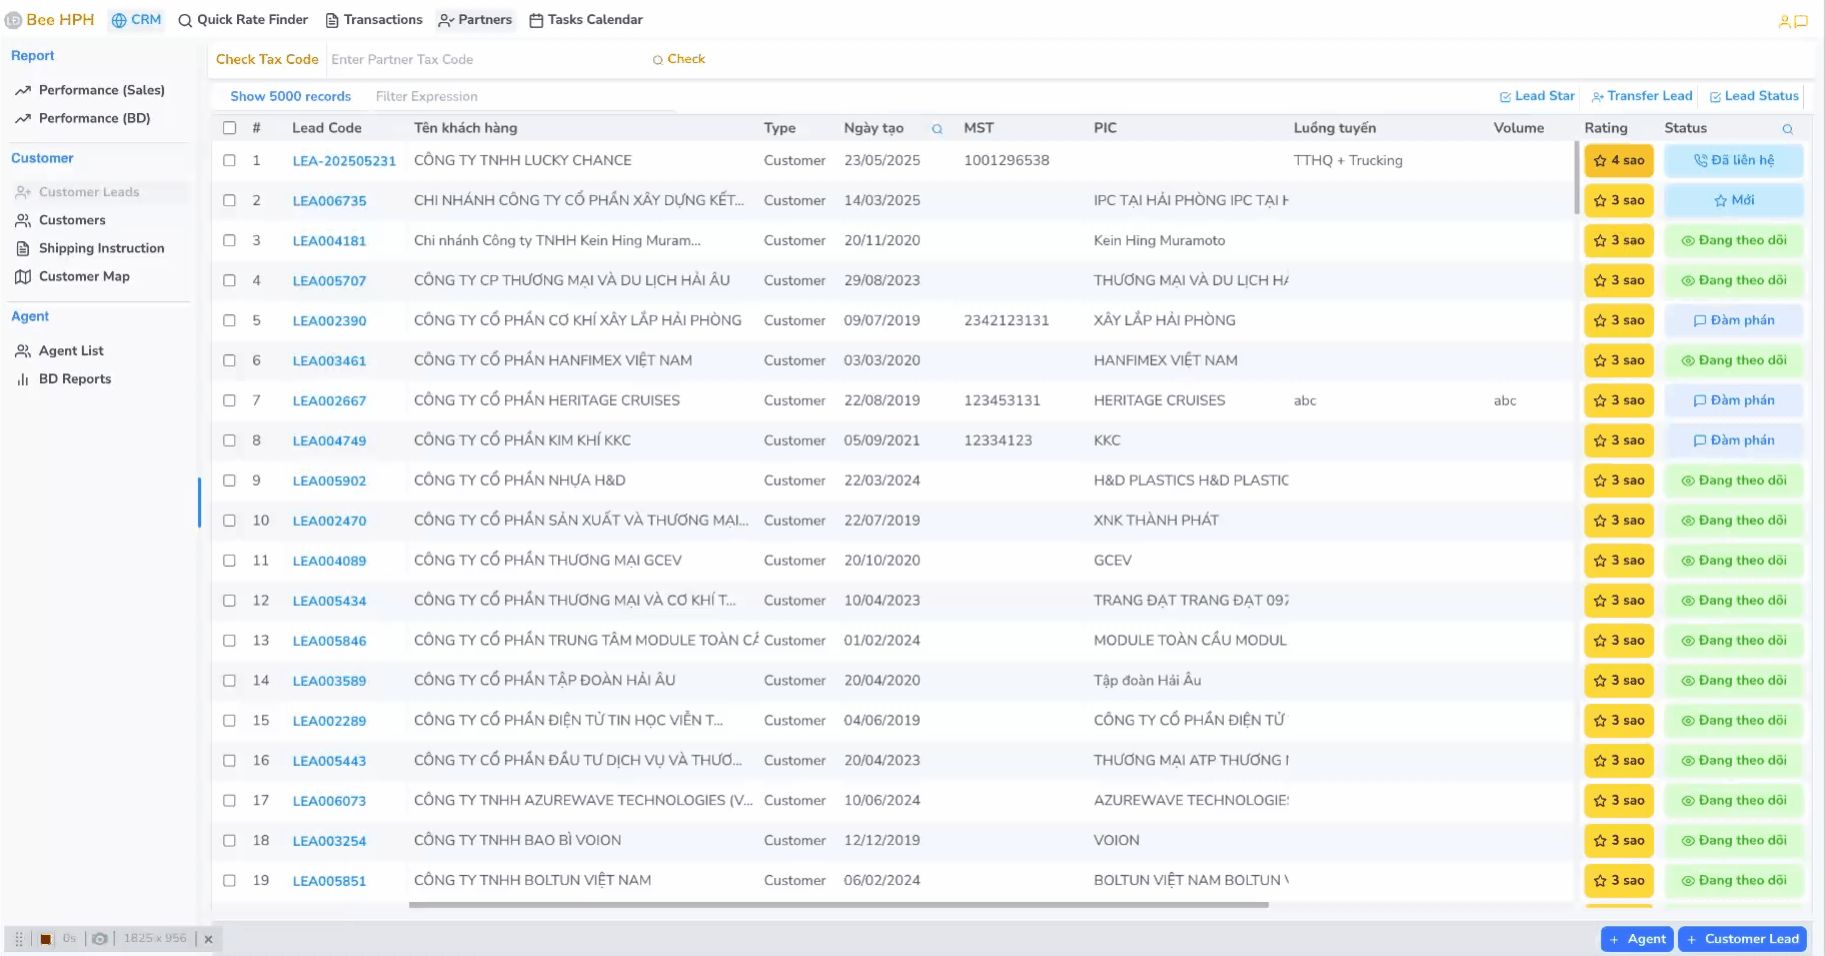Viewport: 1825px width, 956px height.
Task: Tick the checkbox for LEA005902
Action: pyautogui.click(x=229, y=480)
